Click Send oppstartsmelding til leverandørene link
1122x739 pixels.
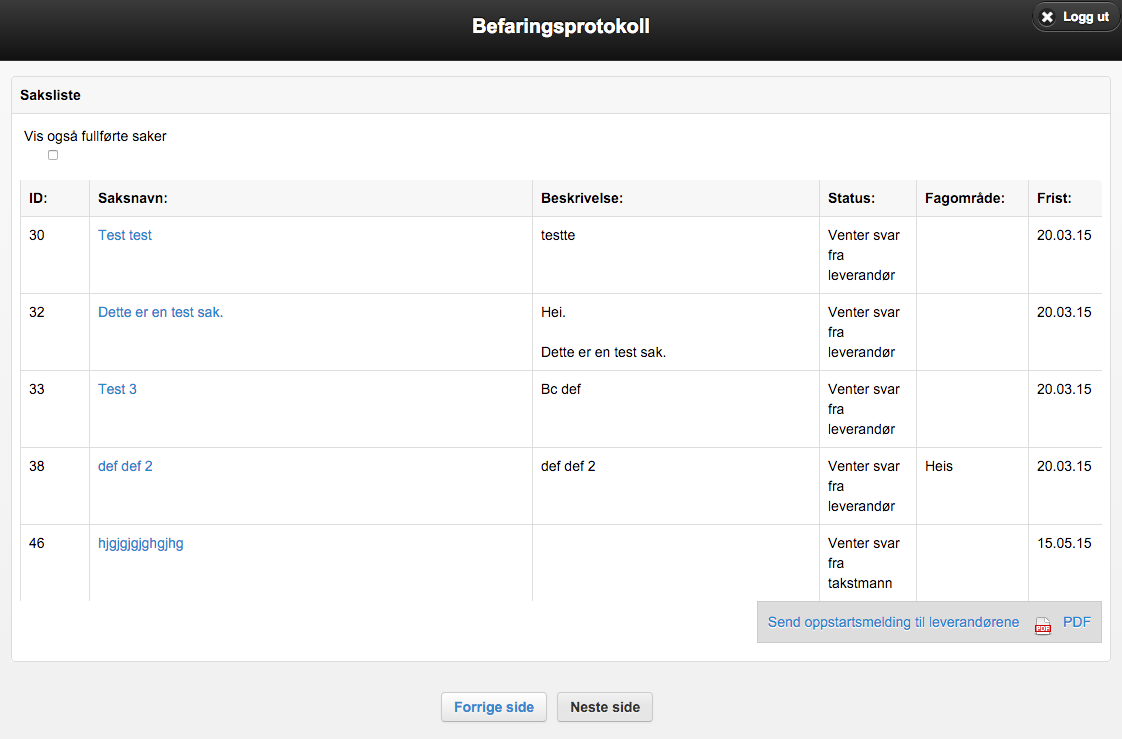pos(893,622)
